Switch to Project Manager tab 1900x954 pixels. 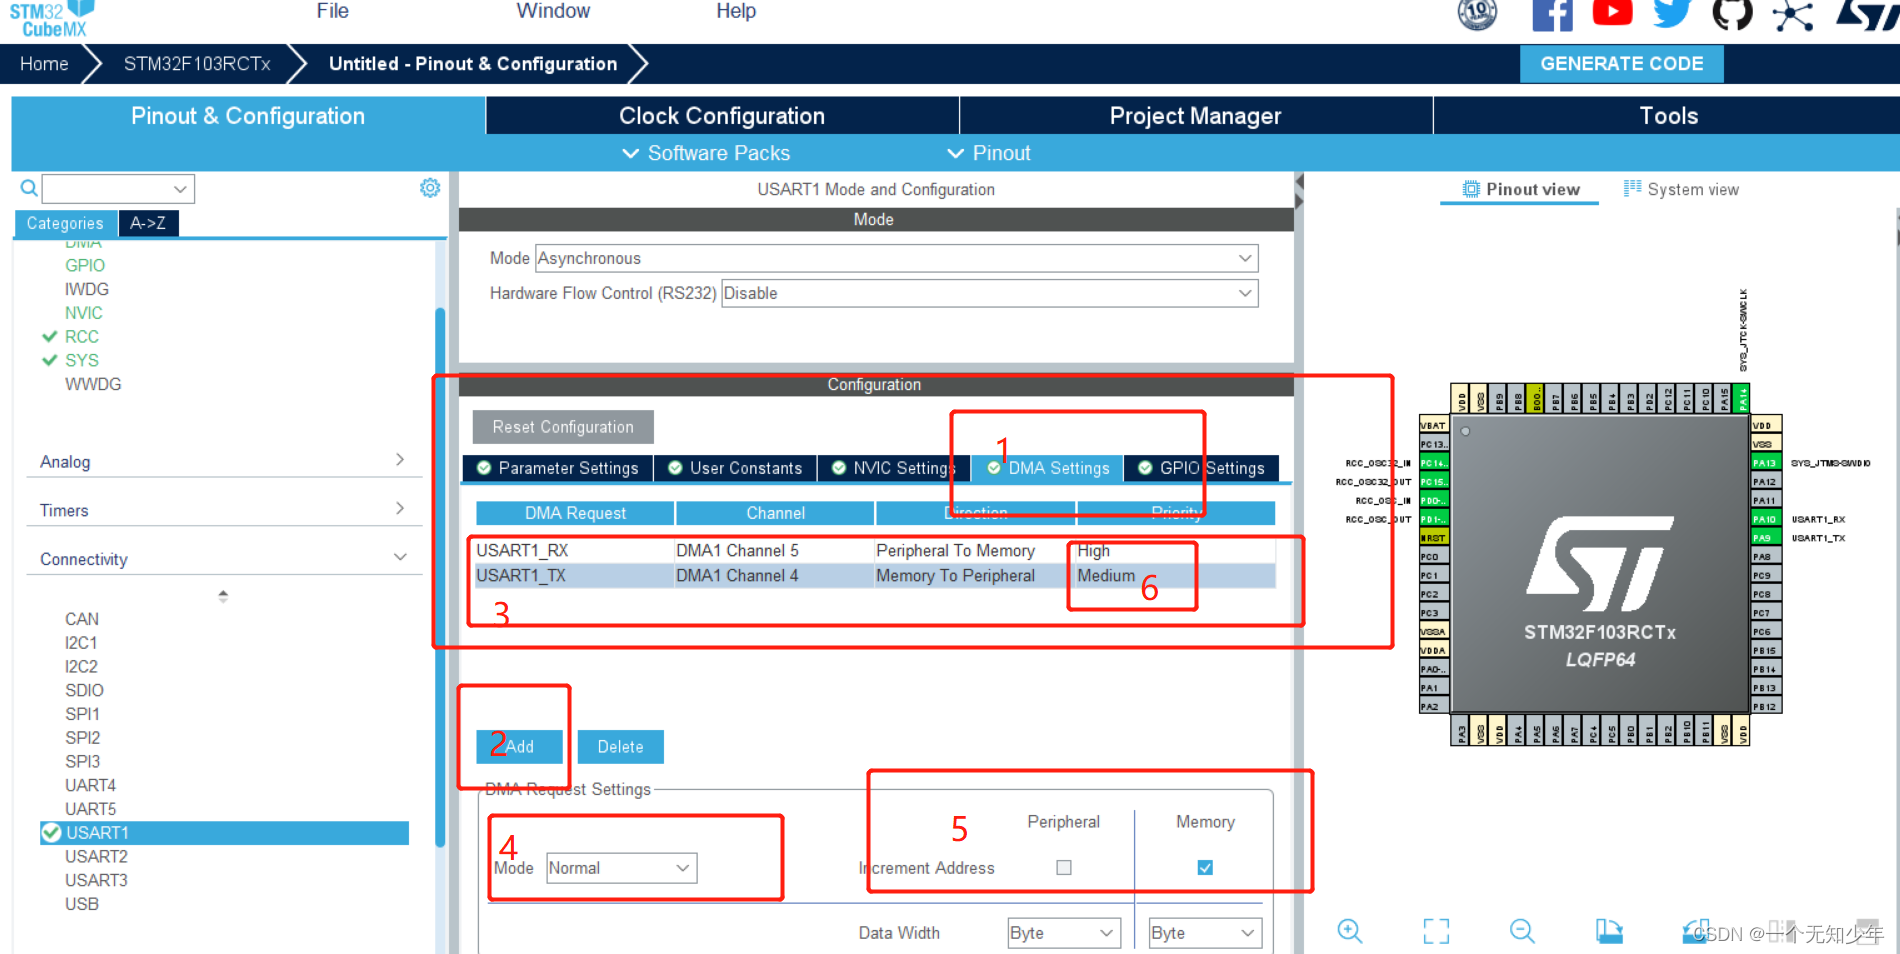coord(1195,116)
